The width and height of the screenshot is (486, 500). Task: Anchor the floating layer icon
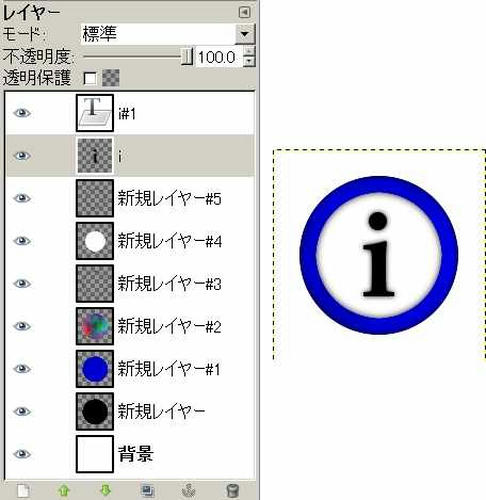point(189,491)
